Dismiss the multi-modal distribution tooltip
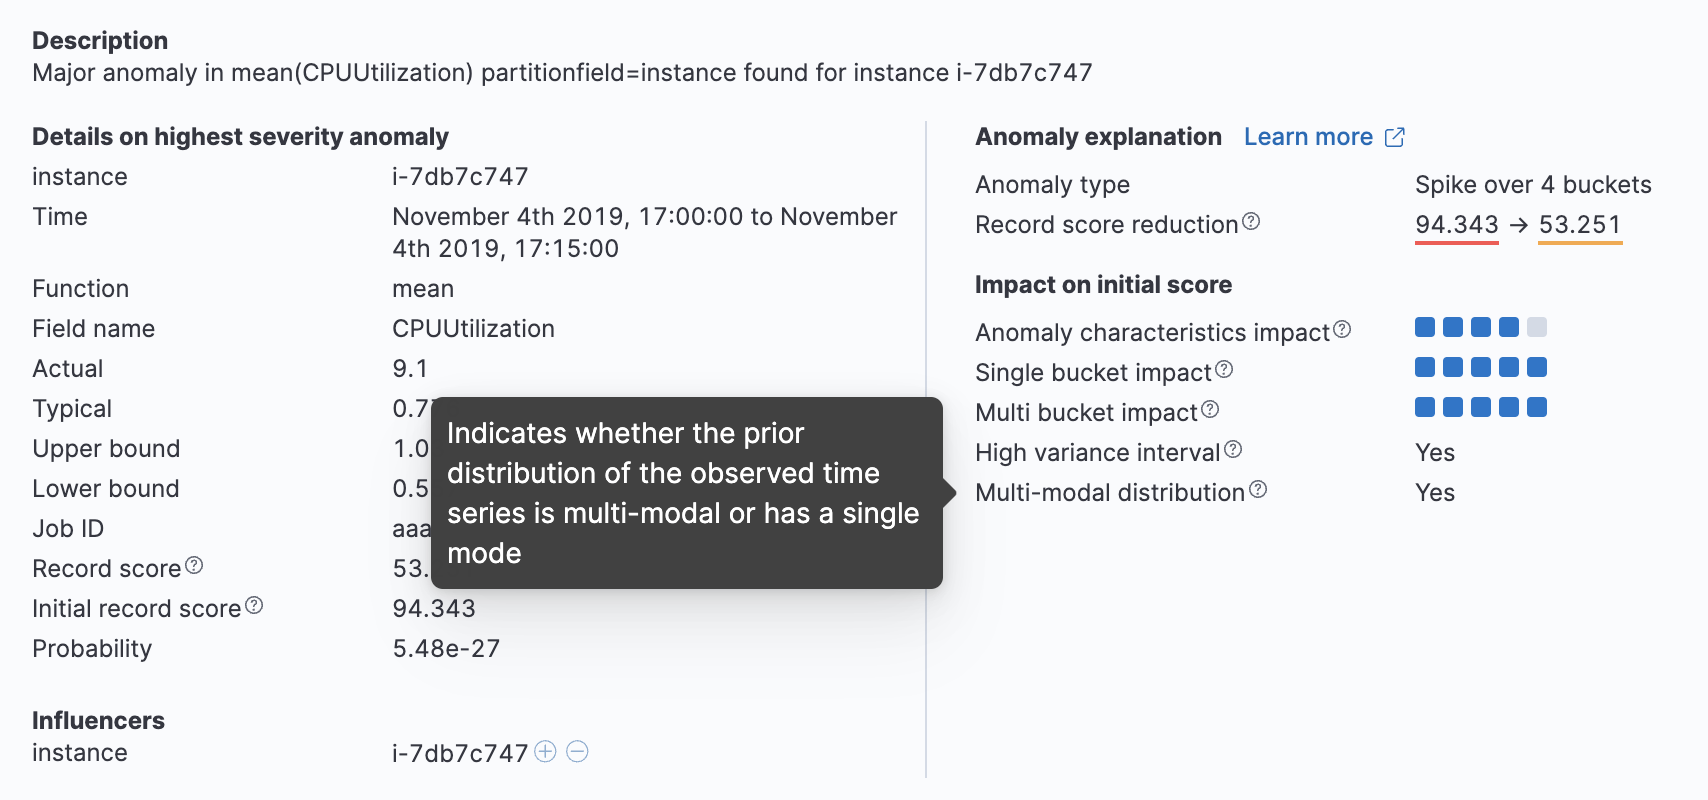This screenshot has height=800, width=1708. 685,492
